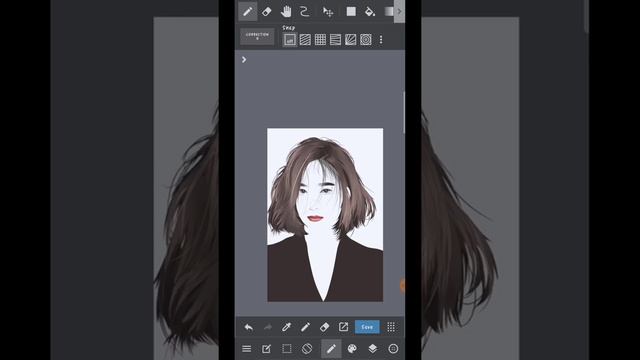Open the hamburger main menu
This screenshot has width=640, height=360.
247,349
